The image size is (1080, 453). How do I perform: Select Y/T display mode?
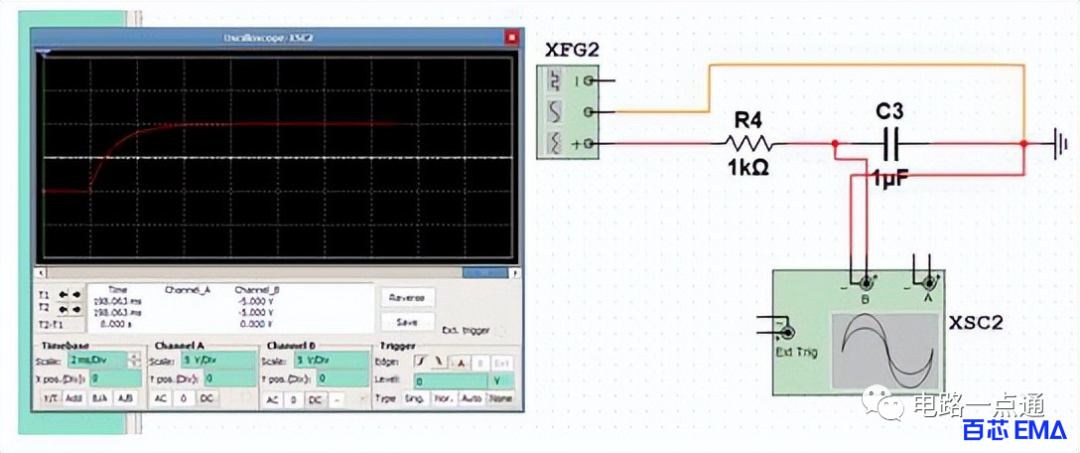[50, 398]
